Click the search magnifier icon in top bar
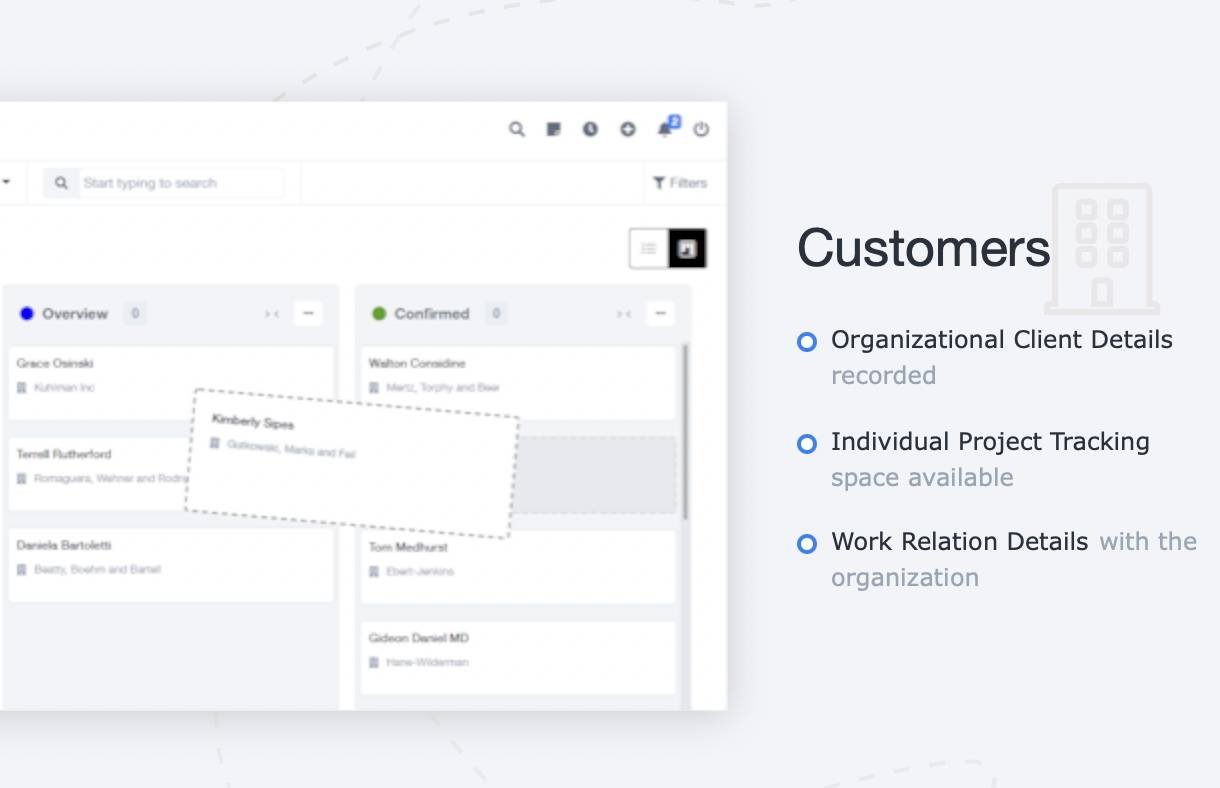This screenshot has width=1220, height=788. (516, 129)
